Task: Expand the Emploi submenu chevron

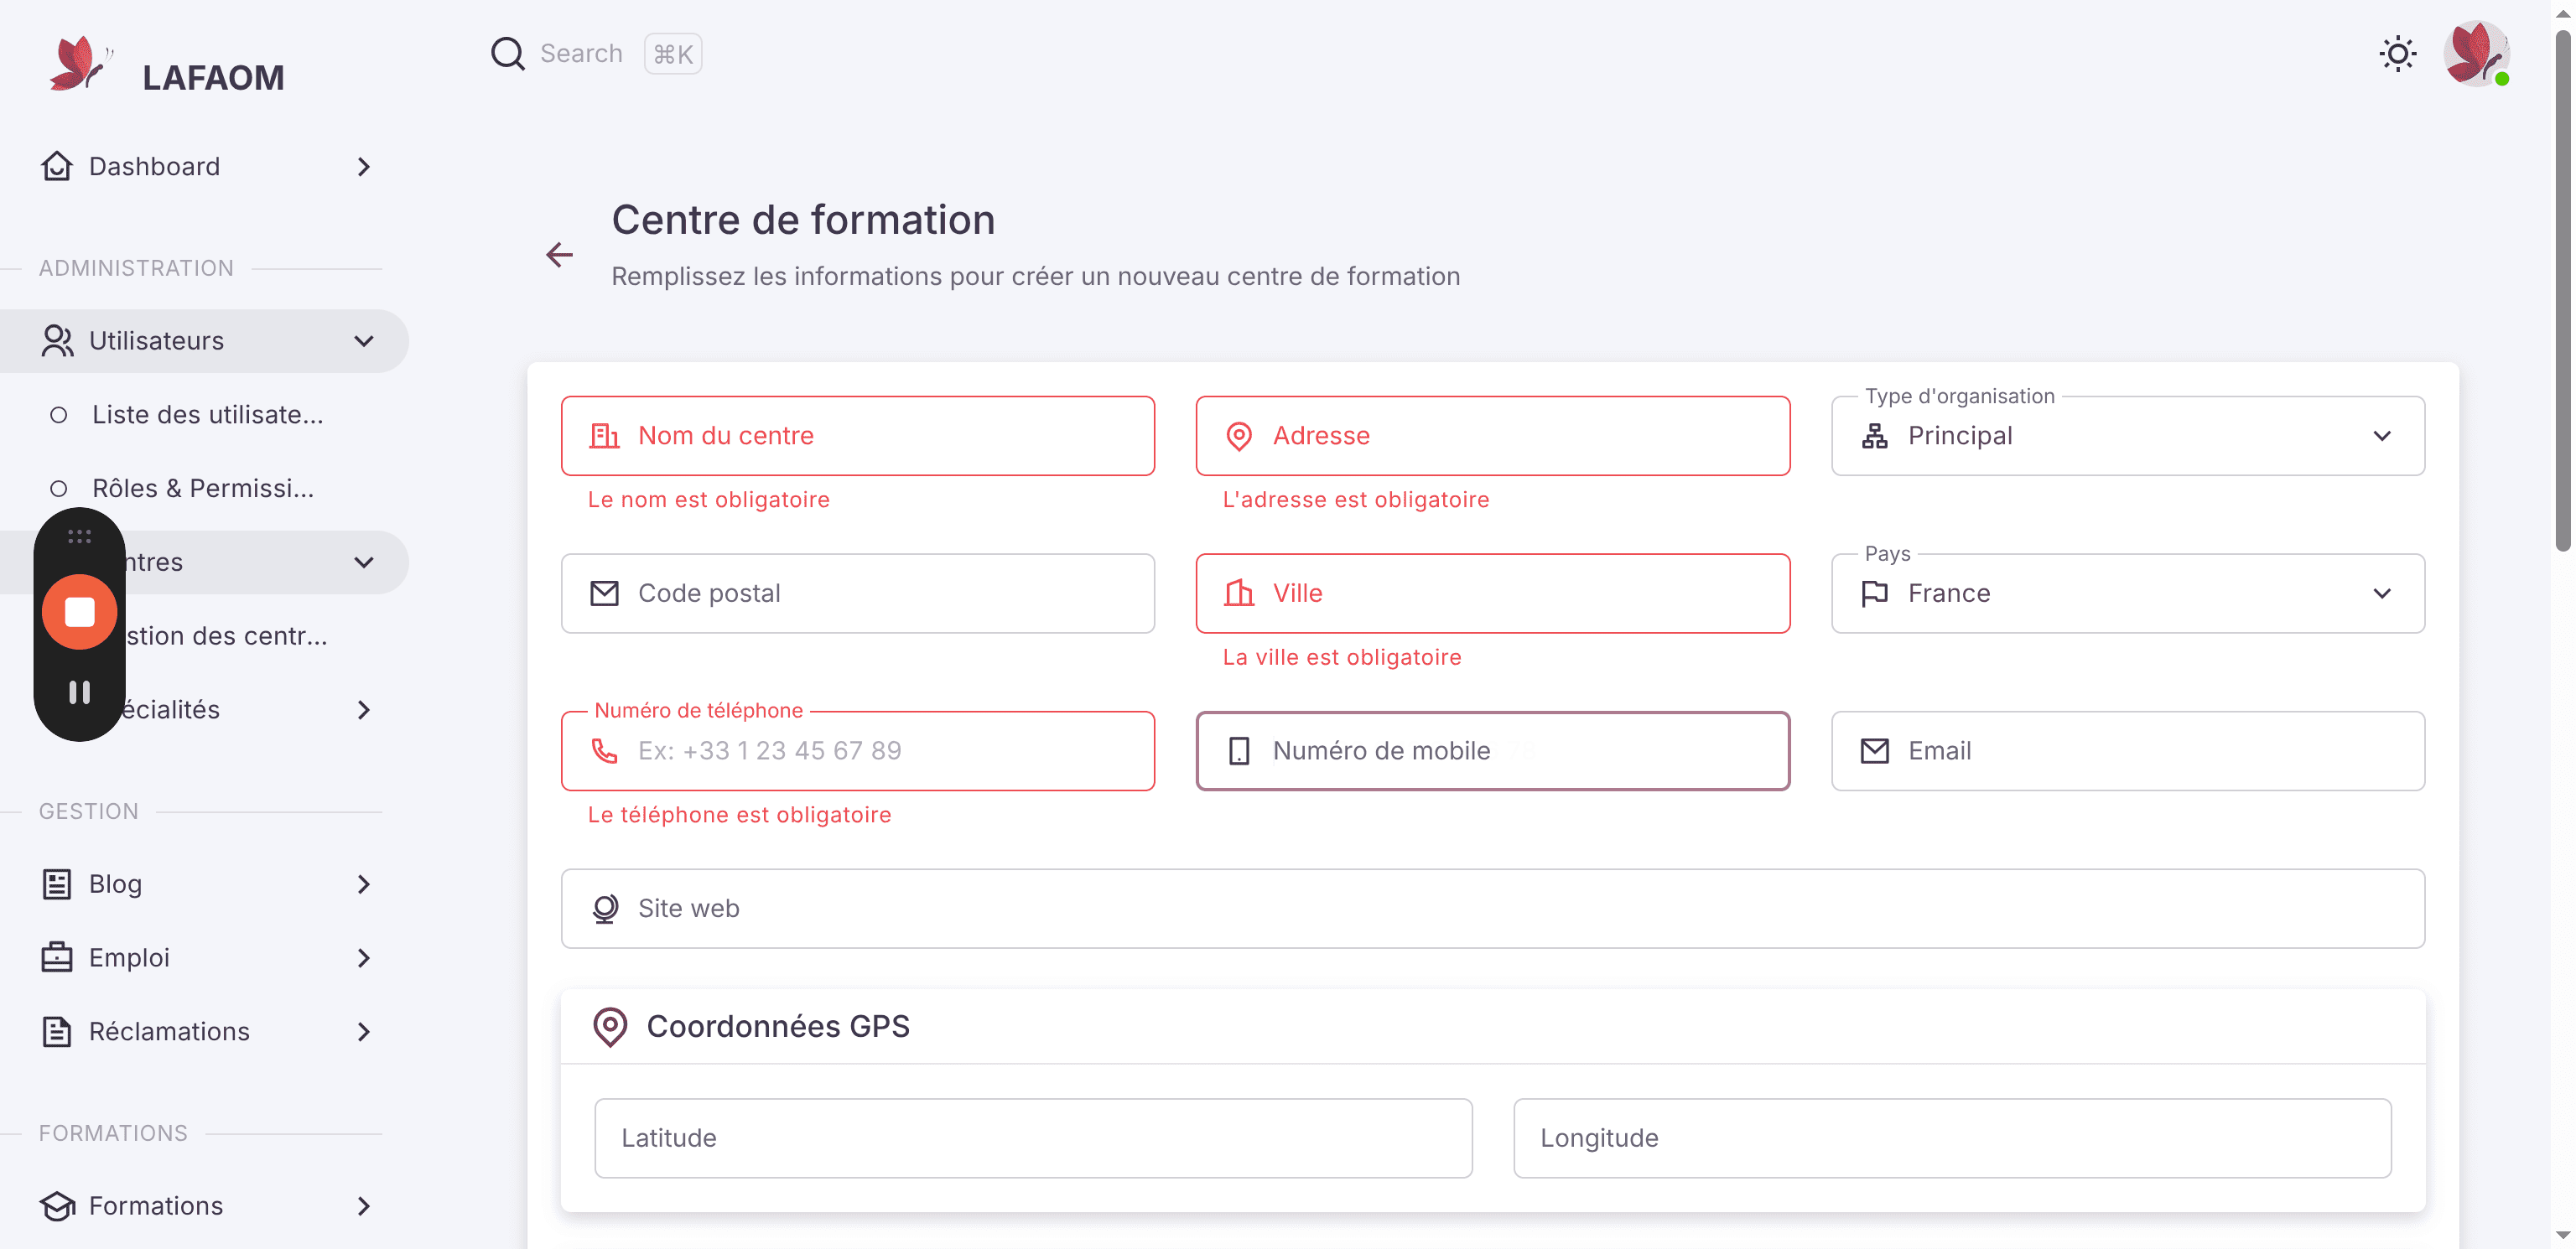Action: click(364, 958)
